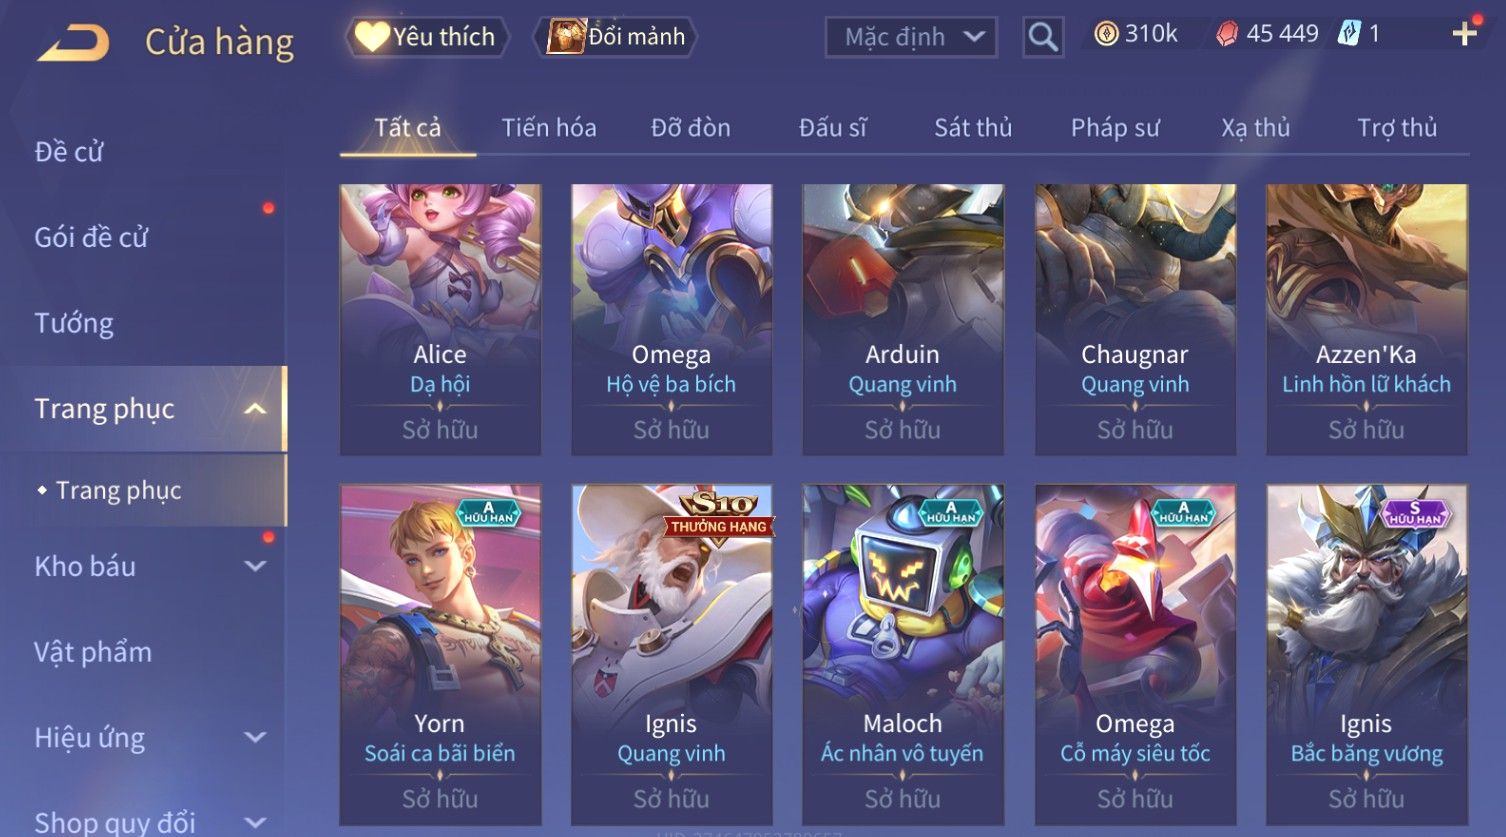Click the blue voucher ticket icon

[x=1350, y=34]
